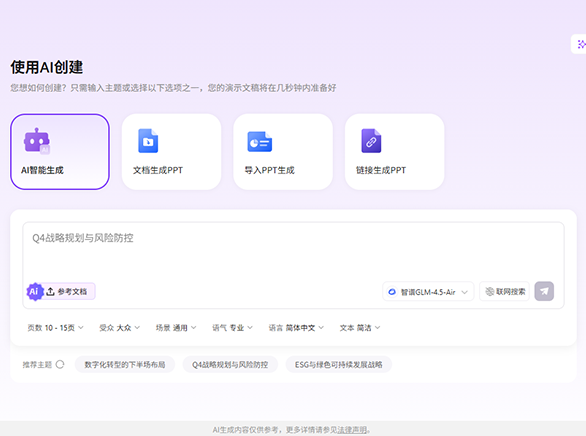Screen dimensions: 586x436
Task: Select the AI智能生成 robot icon card
Action: coord(60,152)
